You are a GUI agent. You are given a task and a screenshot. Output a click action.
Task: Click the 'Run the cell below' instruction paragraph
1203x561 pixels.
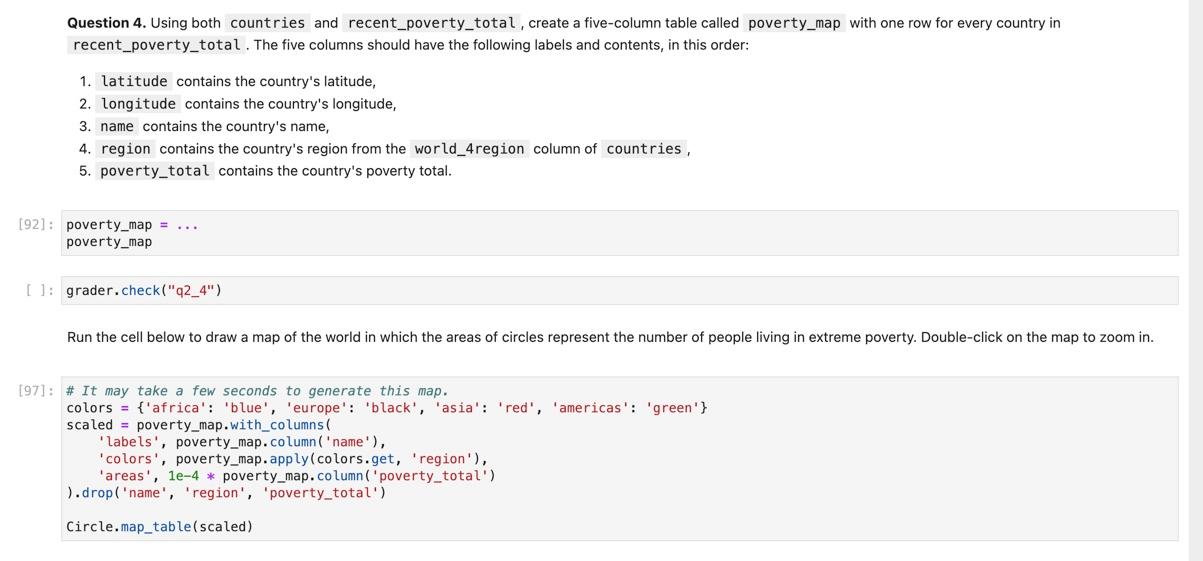[610, 338]
